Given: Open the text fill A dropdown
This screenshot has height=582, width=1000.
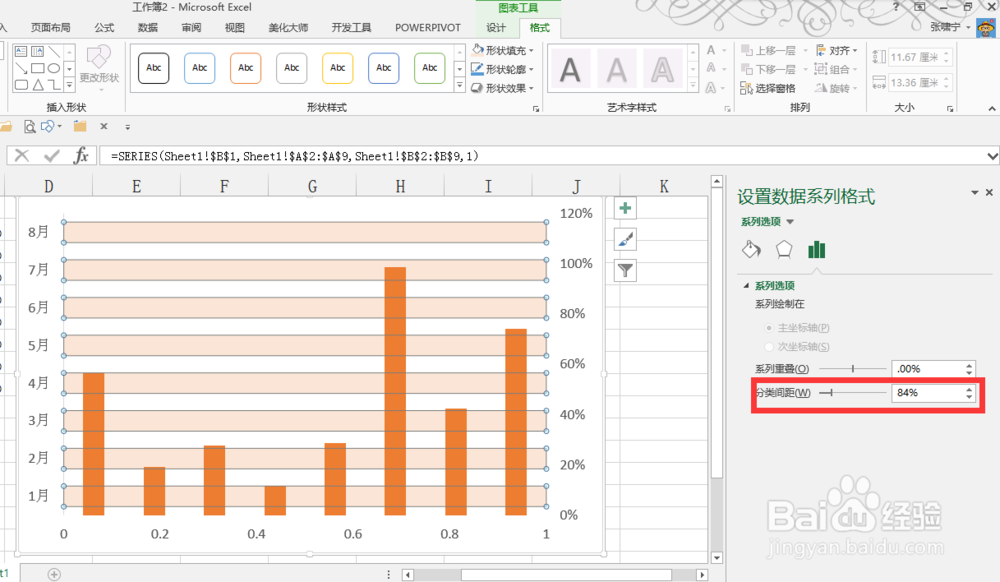Looking at the screenshot, I should 716,50.
